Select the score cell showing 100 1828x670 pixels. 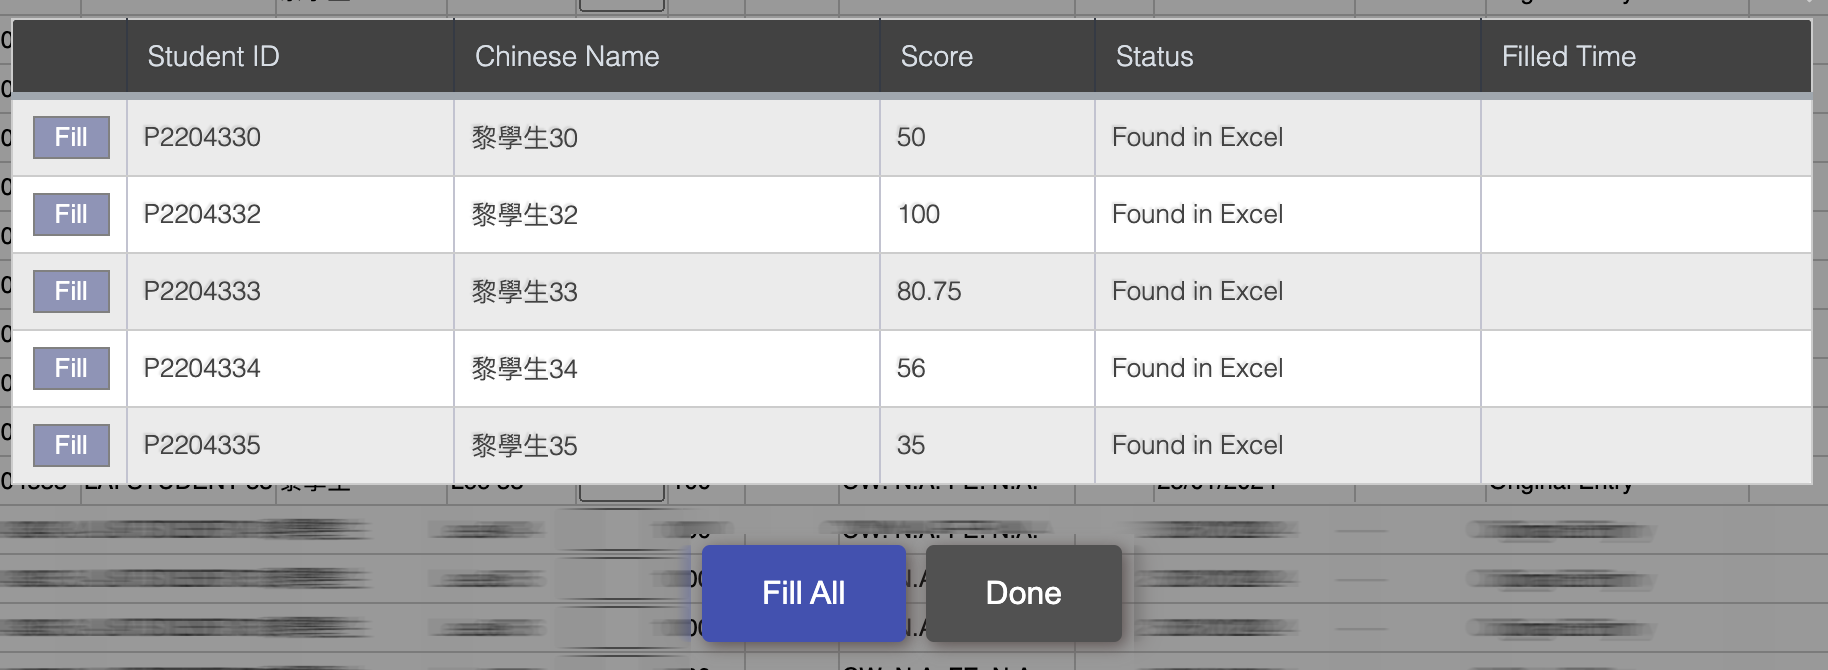pos(987,214)
